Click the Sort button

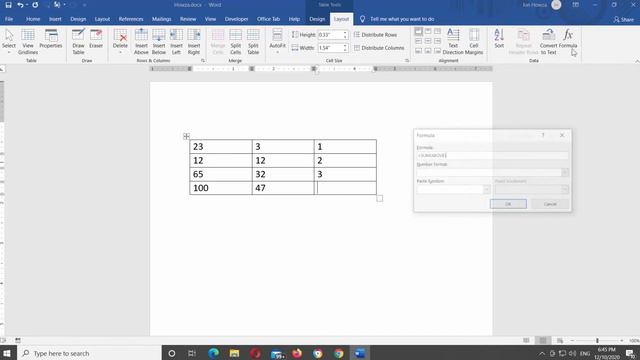pyautogui.click(x=499, y=39)
